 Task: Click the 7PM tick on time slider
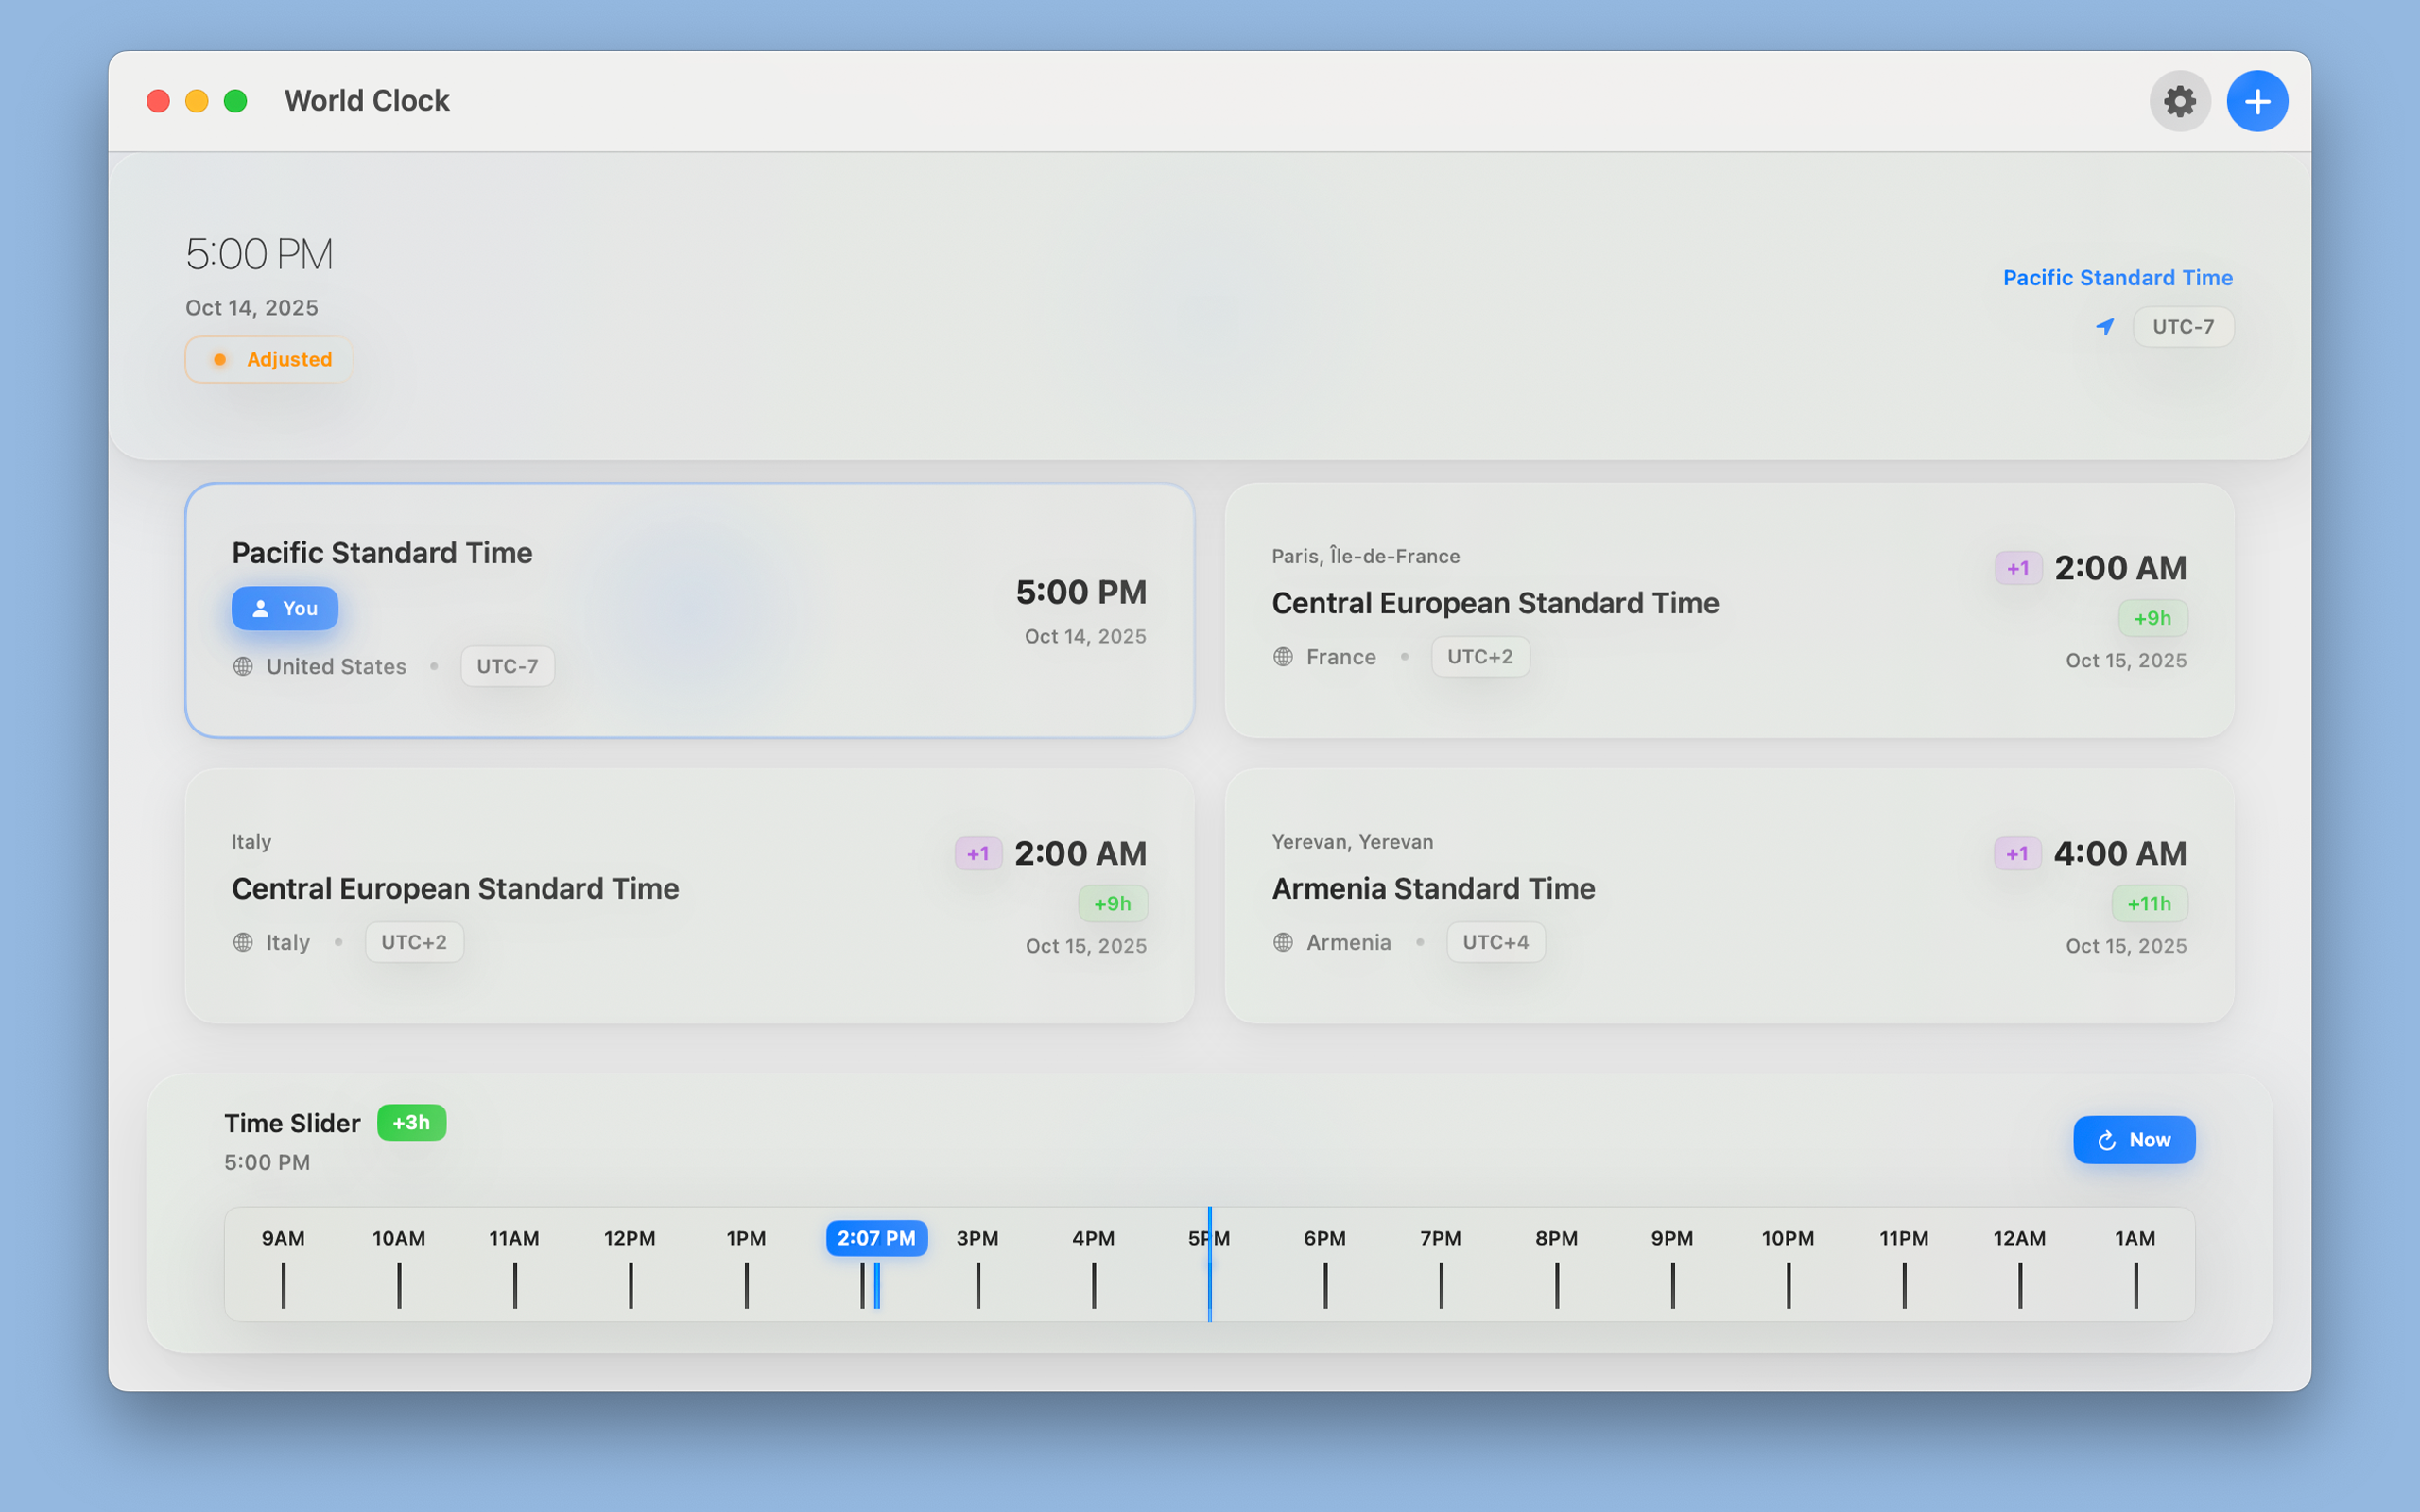1441,1284
